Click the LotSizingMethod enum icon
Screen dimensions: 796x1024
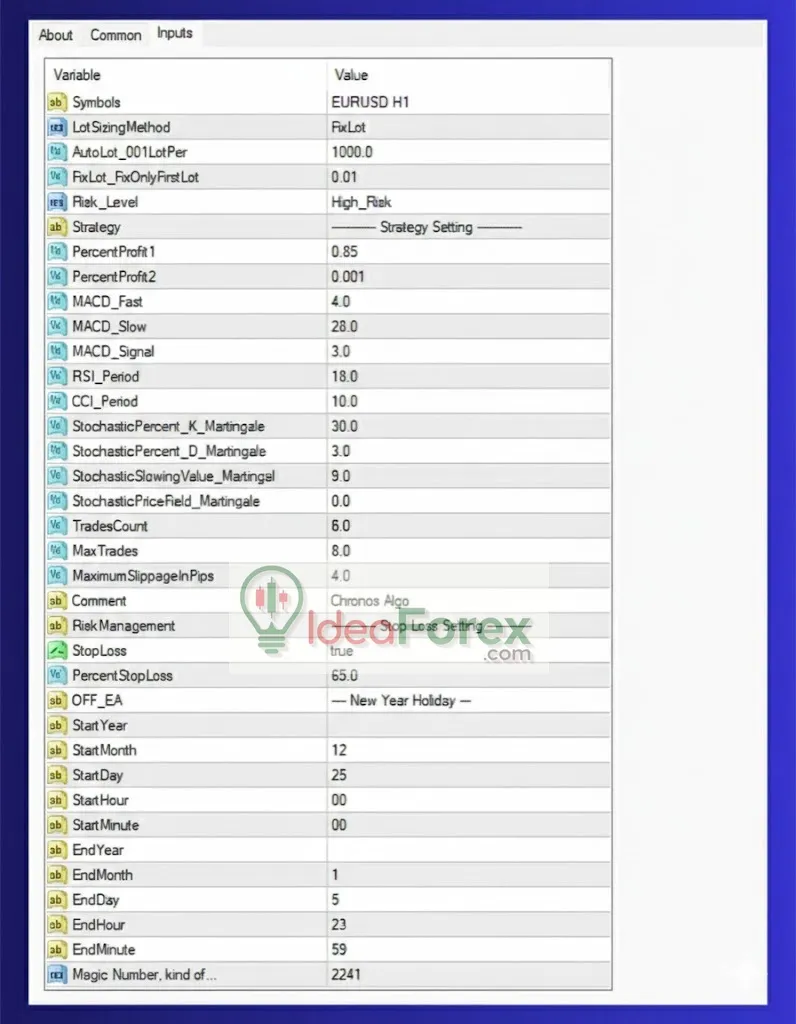click(57, 127)
